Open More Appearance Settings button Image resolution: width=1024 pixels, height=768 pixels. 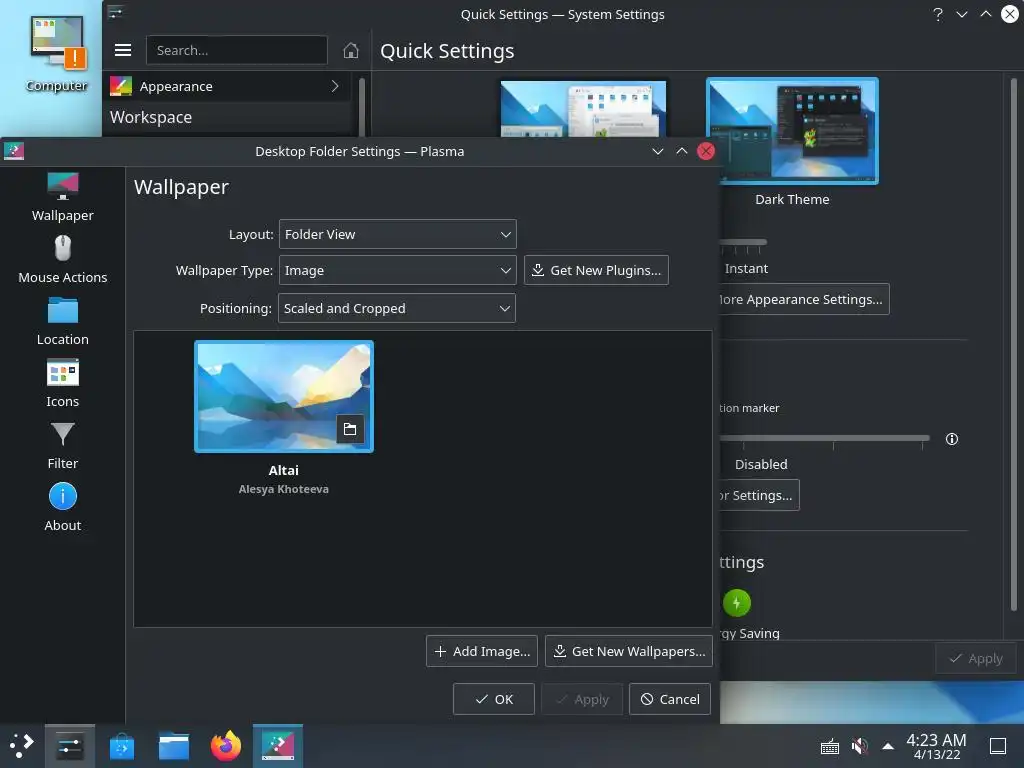[x=804, y=299]
